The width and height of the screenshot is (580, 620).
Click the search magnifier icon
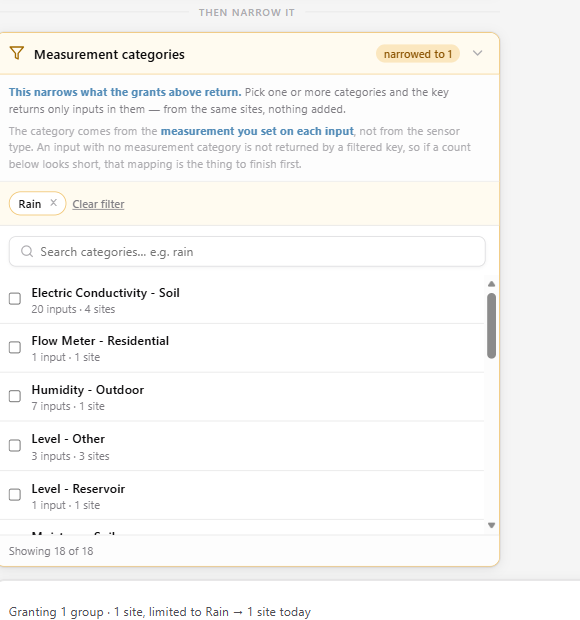click(x=27, y=251)
